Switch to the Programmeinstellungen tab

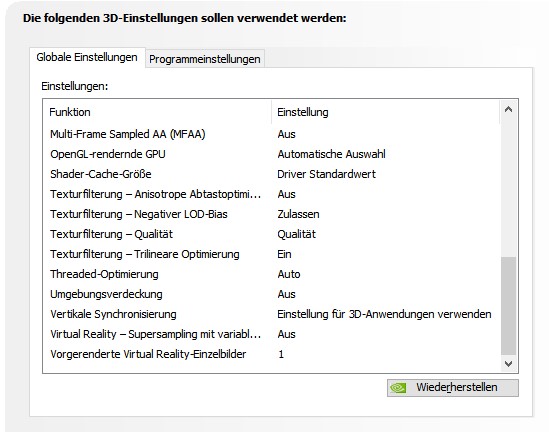[205, 59]
